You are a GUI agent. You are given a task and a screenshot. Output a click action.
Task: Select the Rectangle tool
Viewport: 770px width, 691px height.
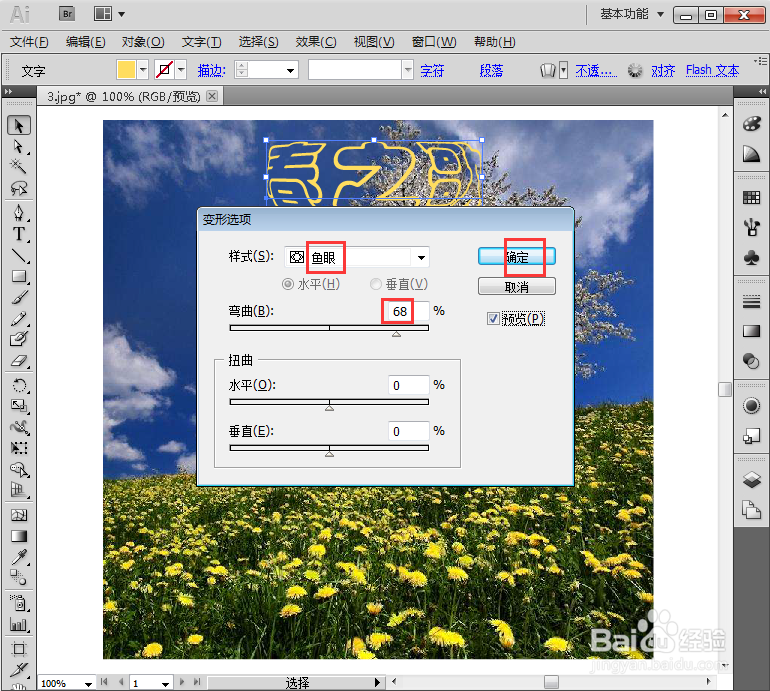click(19, 276)
